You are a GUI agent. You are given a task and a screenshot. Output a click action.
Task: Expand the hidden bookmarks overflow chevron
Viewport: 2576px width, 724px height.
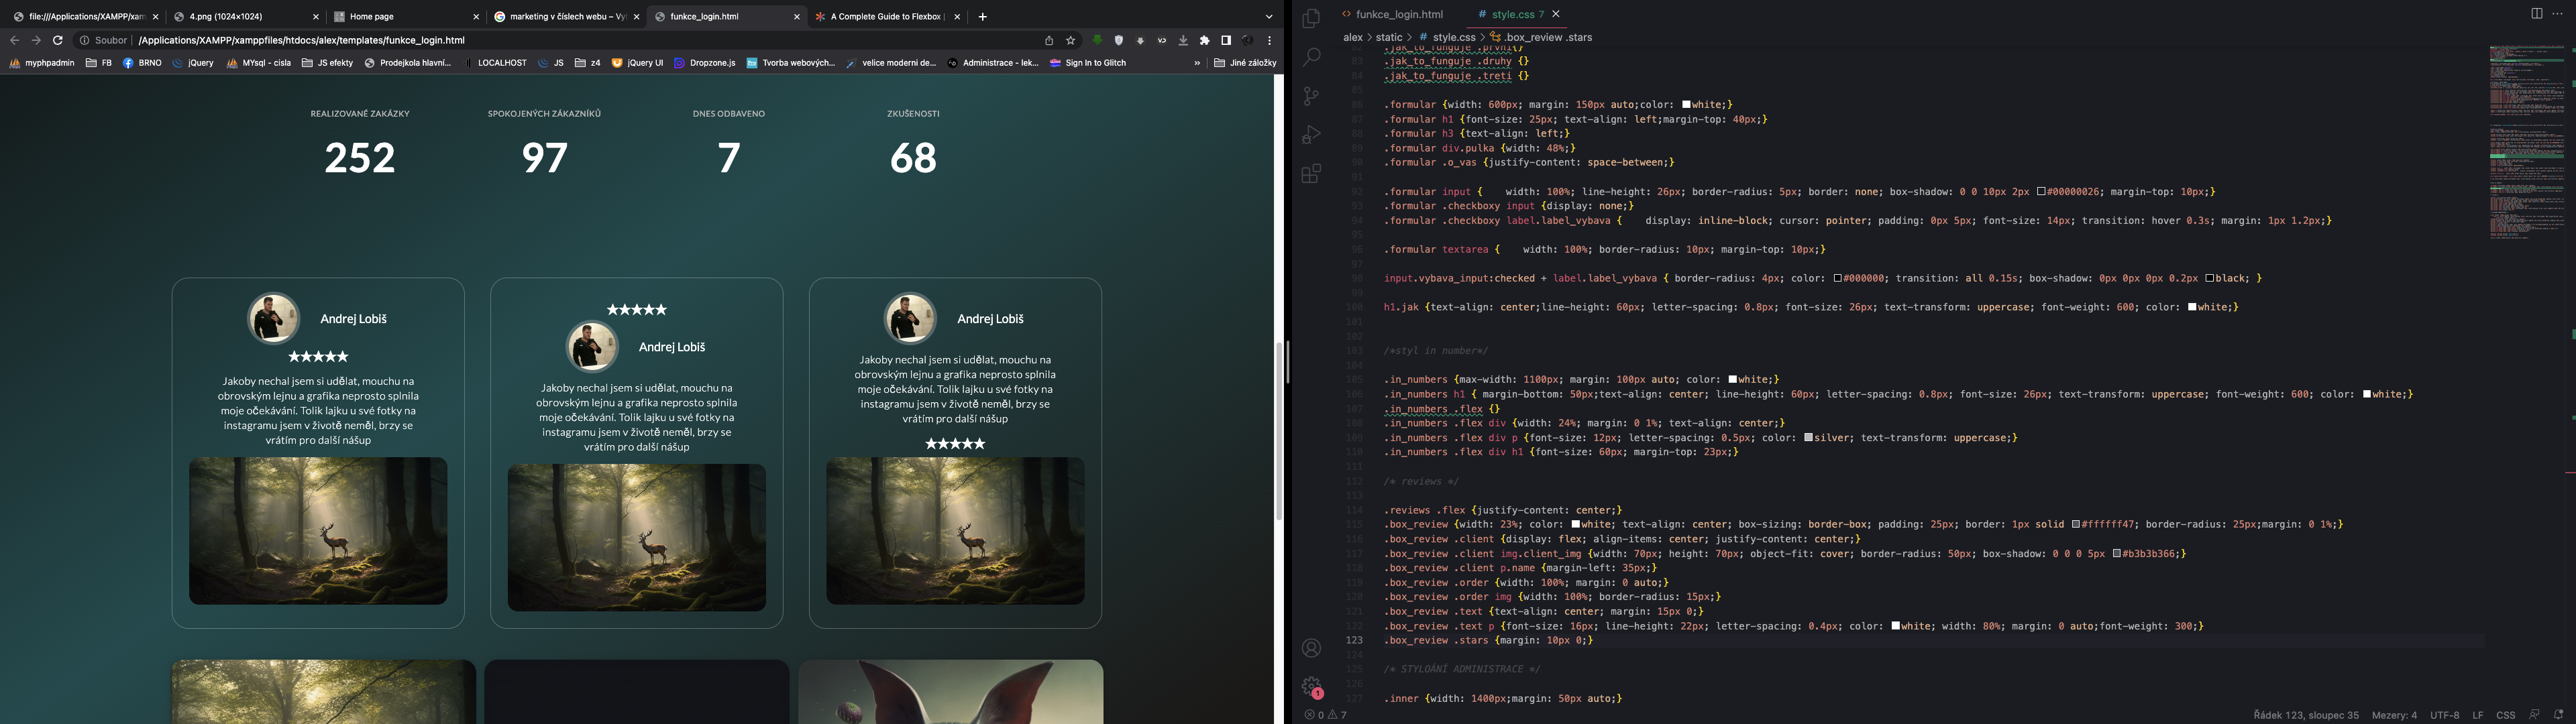(x=1197, y=63)
